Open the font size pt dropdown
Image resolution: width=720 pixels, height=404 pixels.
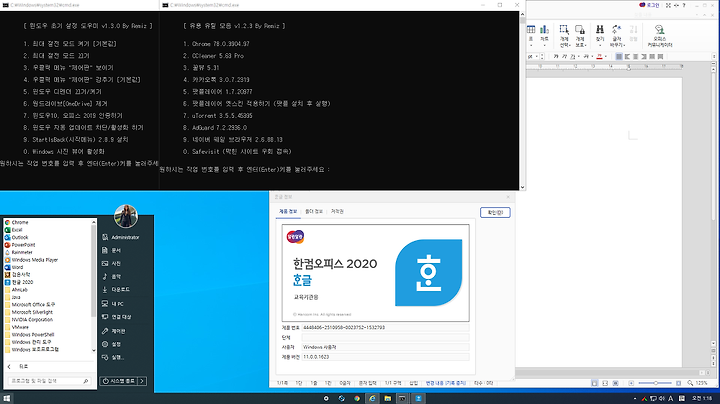[x=537, y=56]
